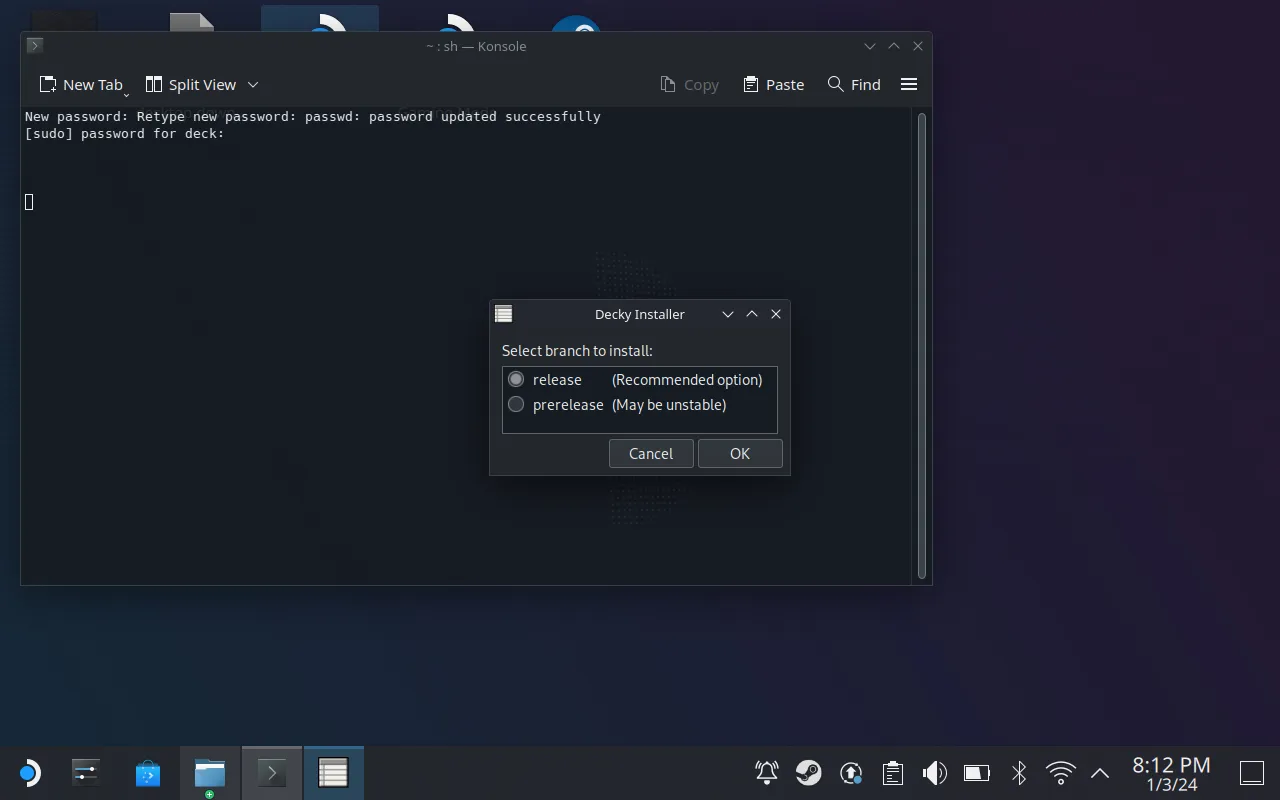
Task: Click the Konsole terminal icon in titlebar
Action: pos(34,45)
